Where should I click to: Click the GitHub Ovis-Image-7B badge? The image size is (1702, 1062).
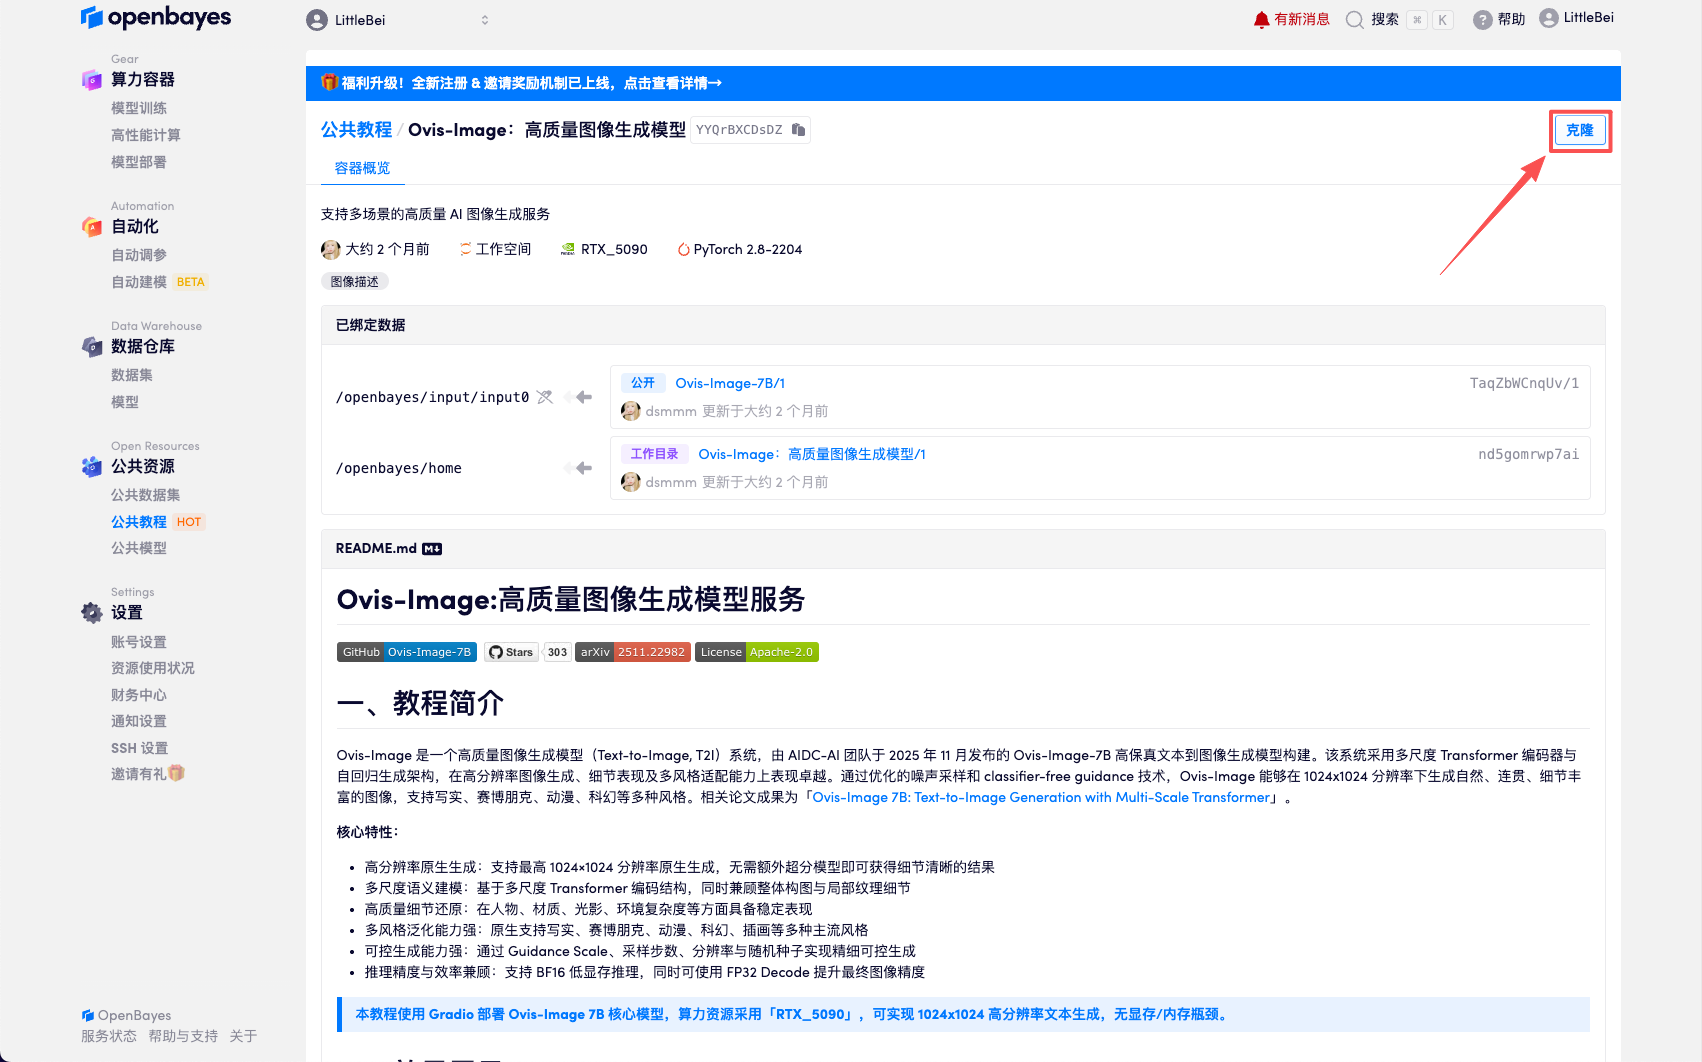point(407,652)
